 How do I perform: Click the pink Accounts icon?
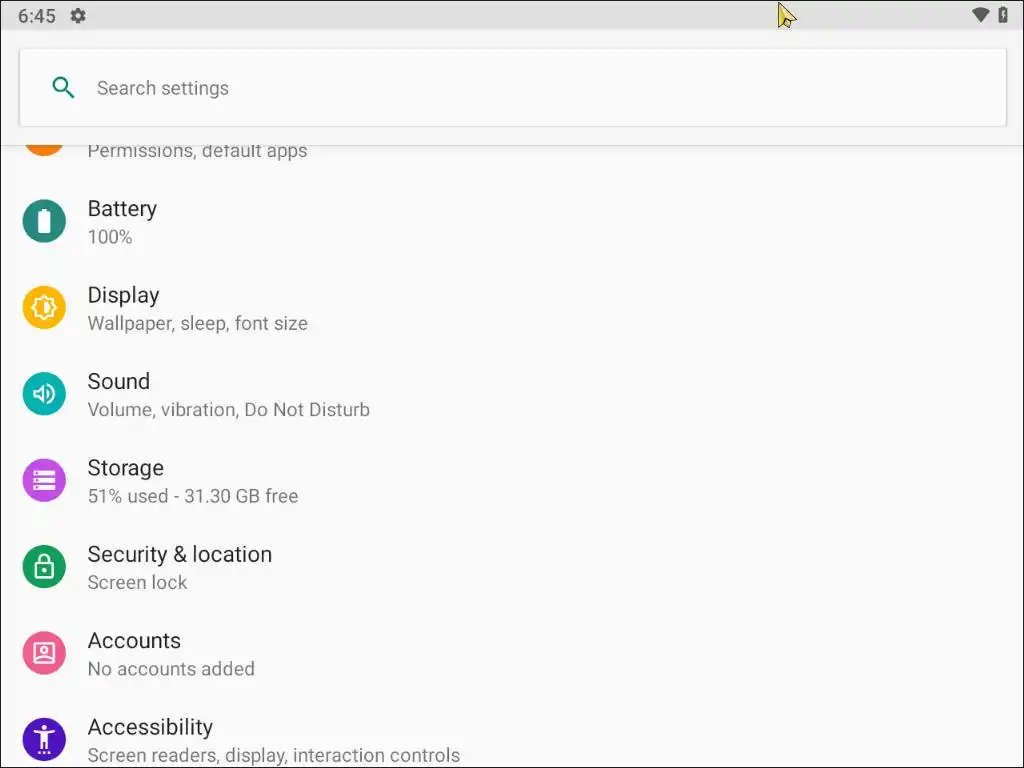44,653
